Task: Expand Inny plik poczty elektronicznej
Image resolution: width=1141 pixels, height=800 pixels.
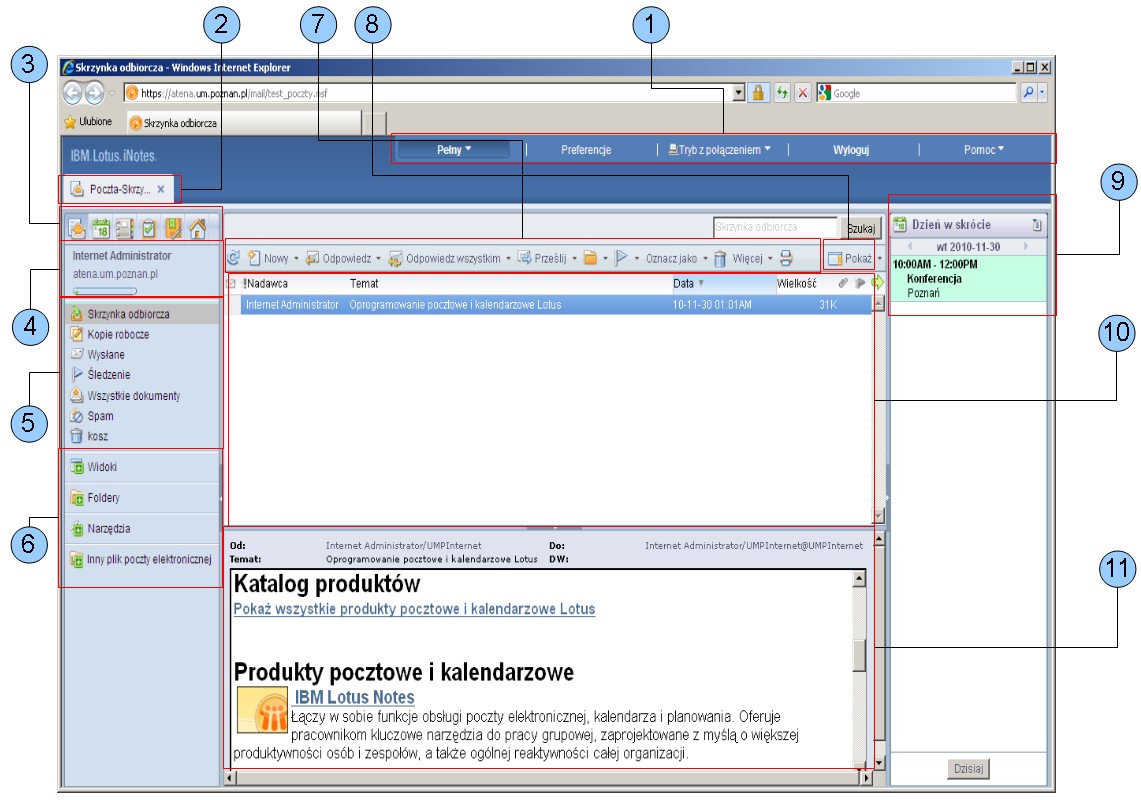Action: 140,559
